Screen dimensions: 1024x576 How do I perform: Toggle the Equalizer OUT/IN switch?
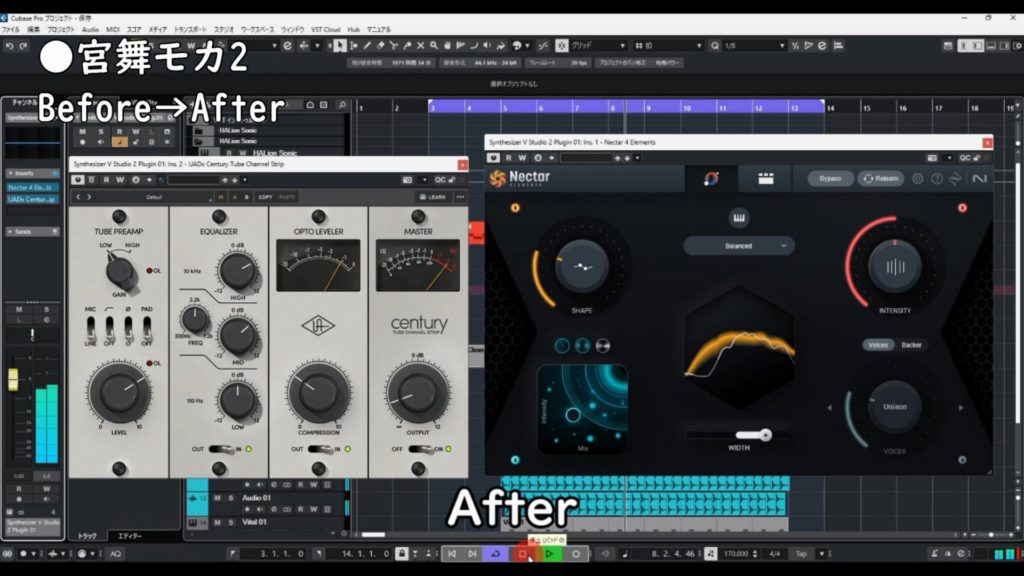221,449
